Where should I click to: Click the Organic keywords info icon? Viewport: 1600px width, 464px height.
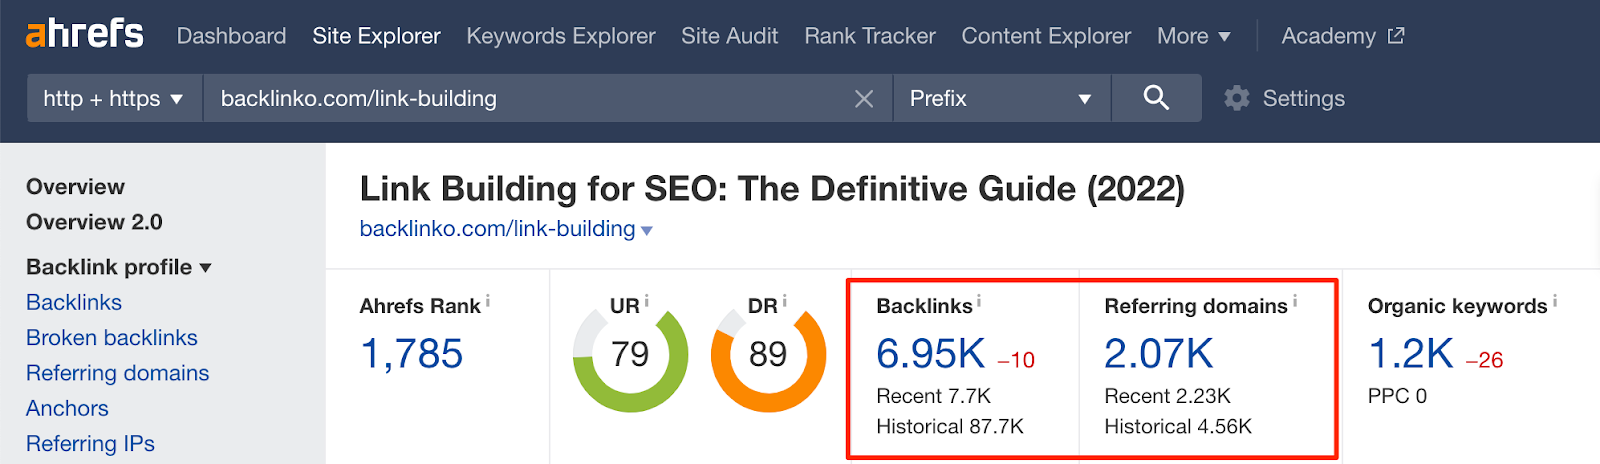point(1555,300)
